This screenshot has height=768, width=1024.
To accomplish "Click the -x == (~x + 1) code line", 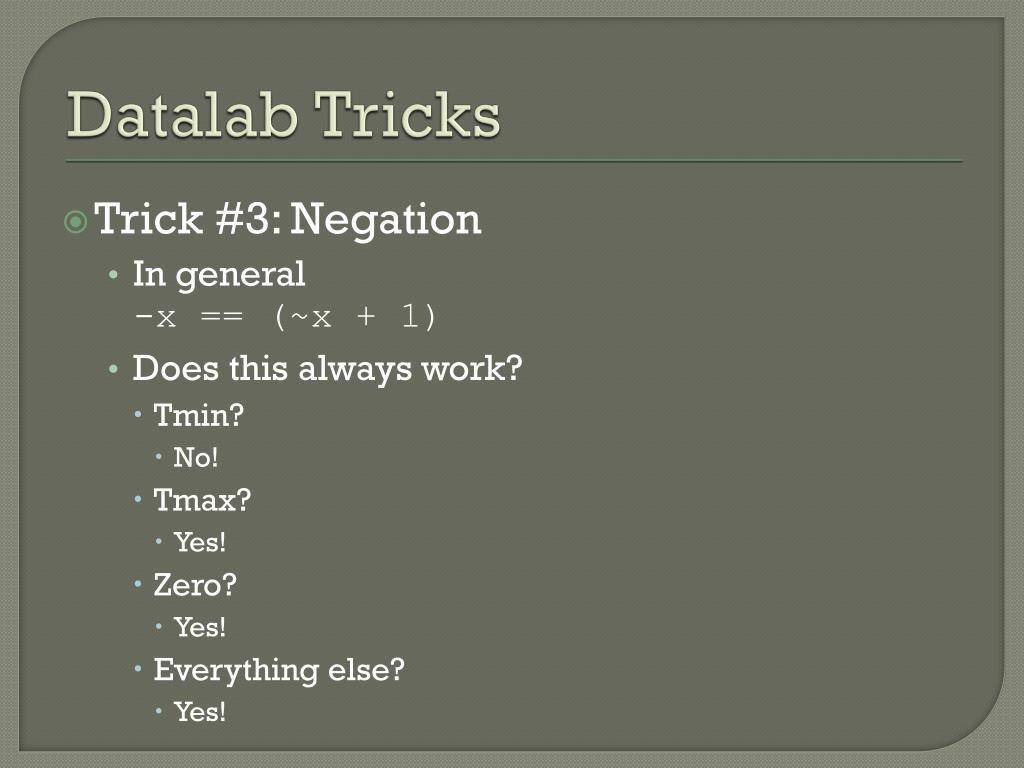I will [x=285, y=317].
